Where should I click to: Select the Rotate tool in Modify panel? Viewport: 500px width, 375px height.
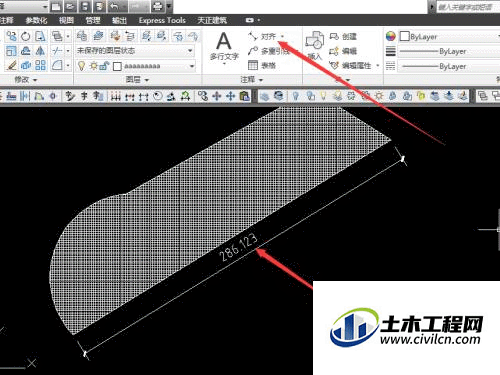click(25, 36)
